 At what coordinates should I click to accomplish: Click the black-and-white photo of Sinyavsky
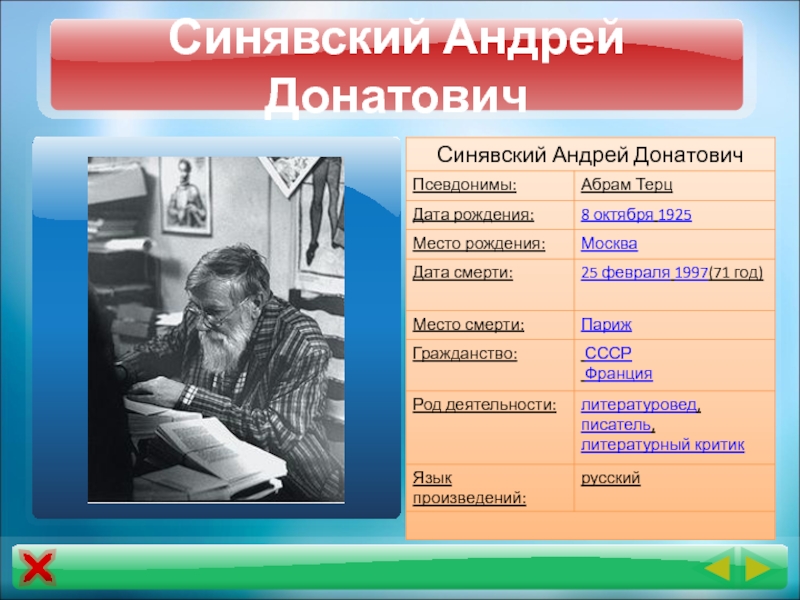tap(216, 330)
